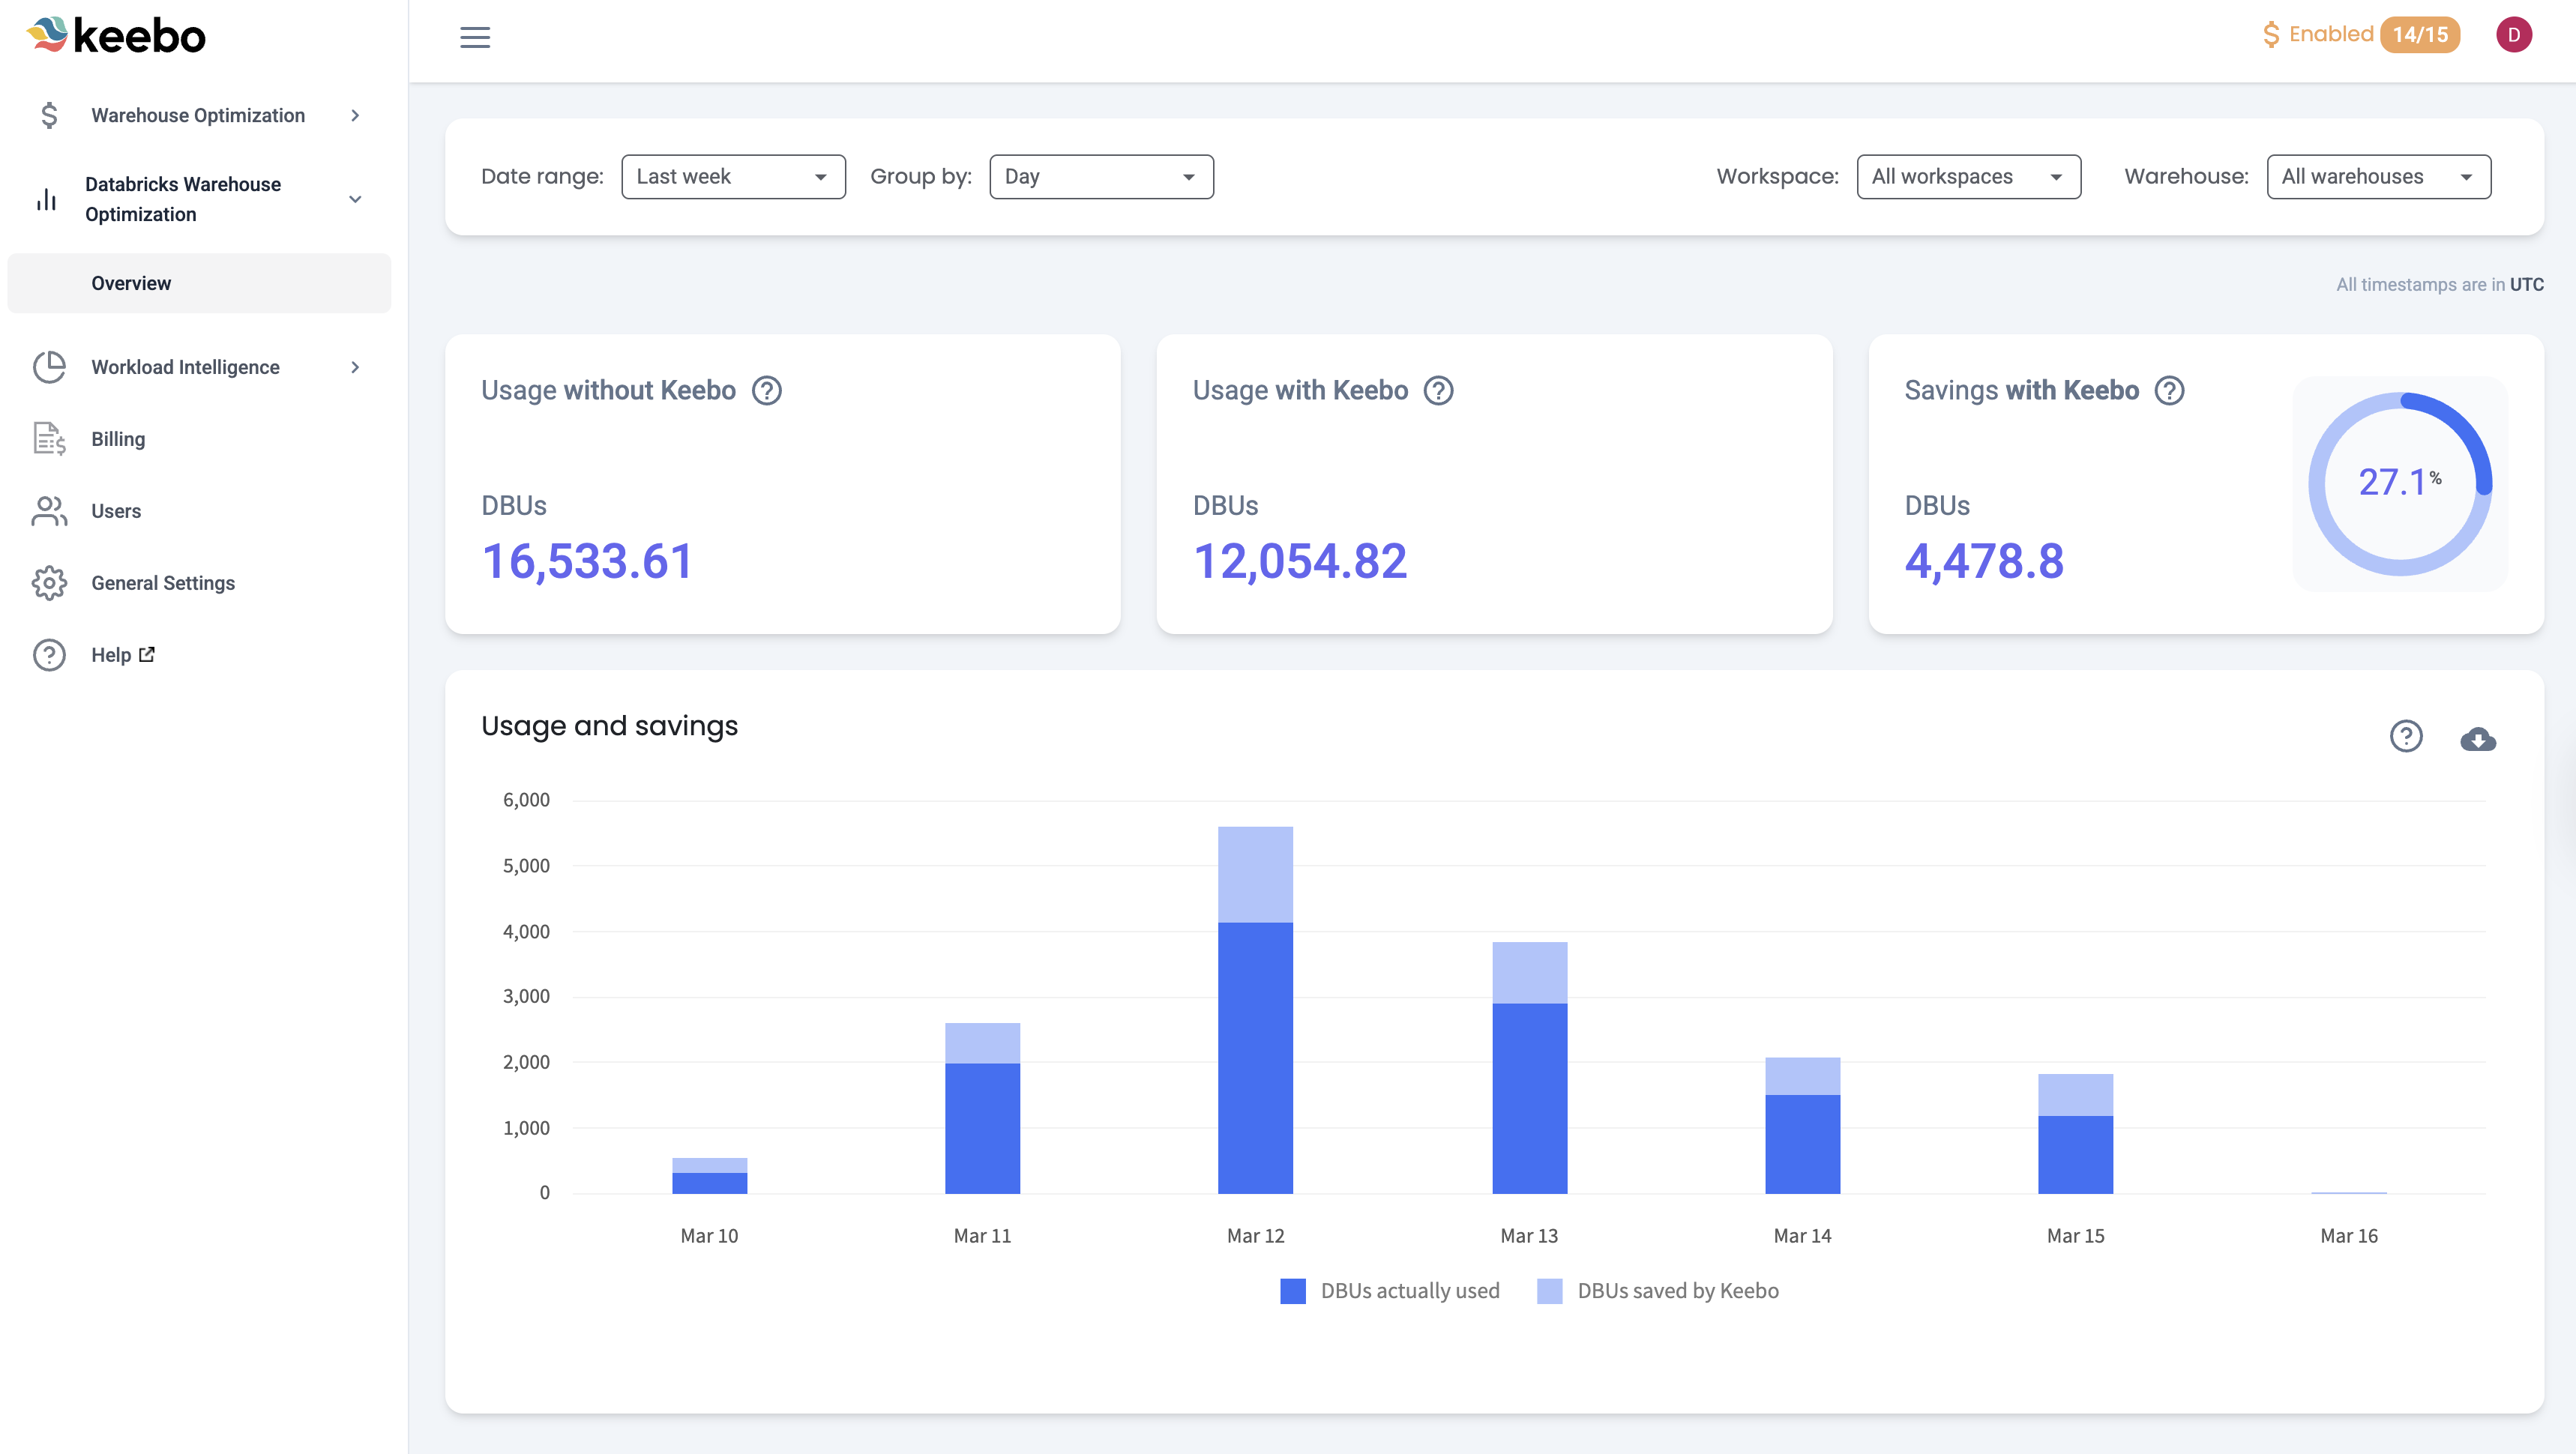Image resolution: width=2576 pixels, height=1454 pixels.
Task: Open the All workspaces dropdown
Action: coord(1967,177)
